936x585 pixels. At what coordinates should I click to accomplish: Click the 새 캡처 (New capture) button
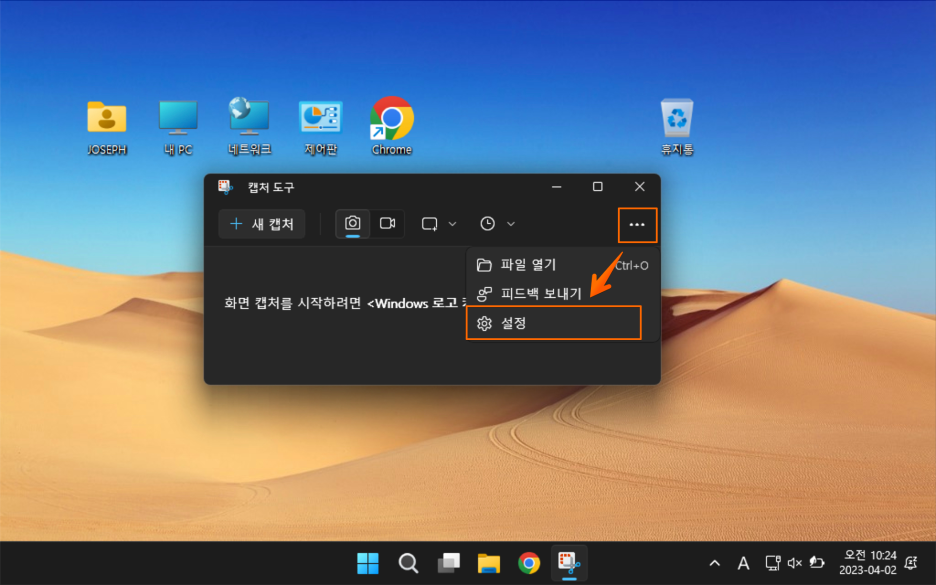[x=261, y=224]
